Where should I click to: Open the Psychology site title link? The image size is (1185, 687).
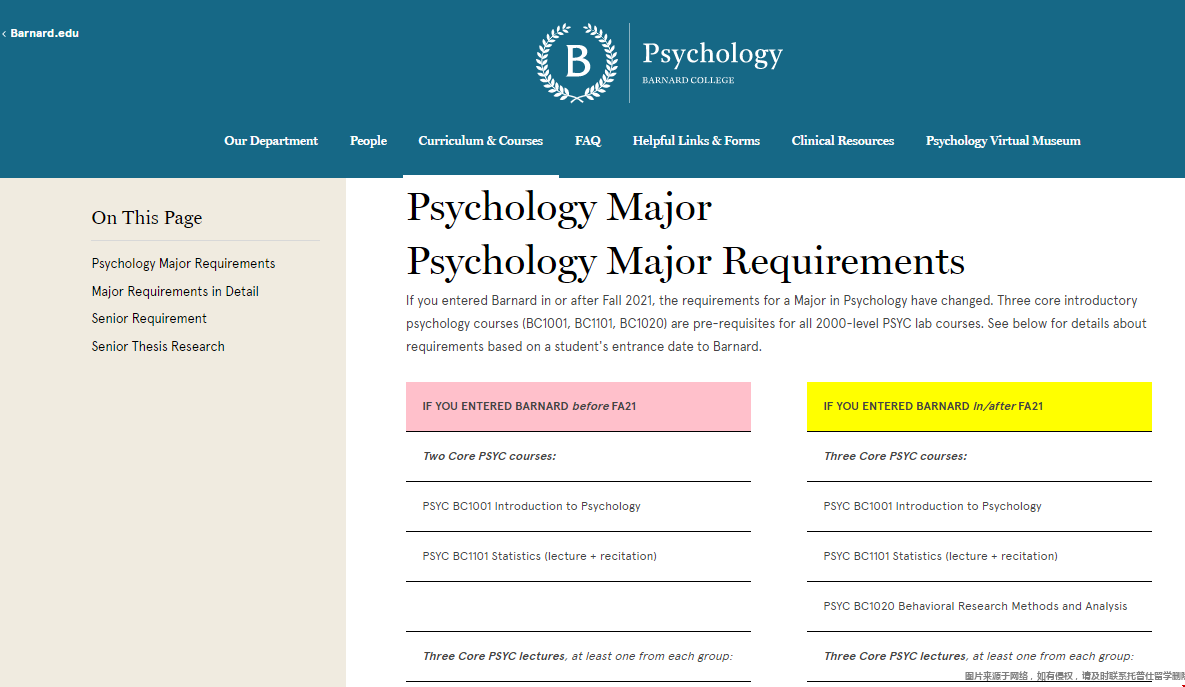click(x=712, y=54)
